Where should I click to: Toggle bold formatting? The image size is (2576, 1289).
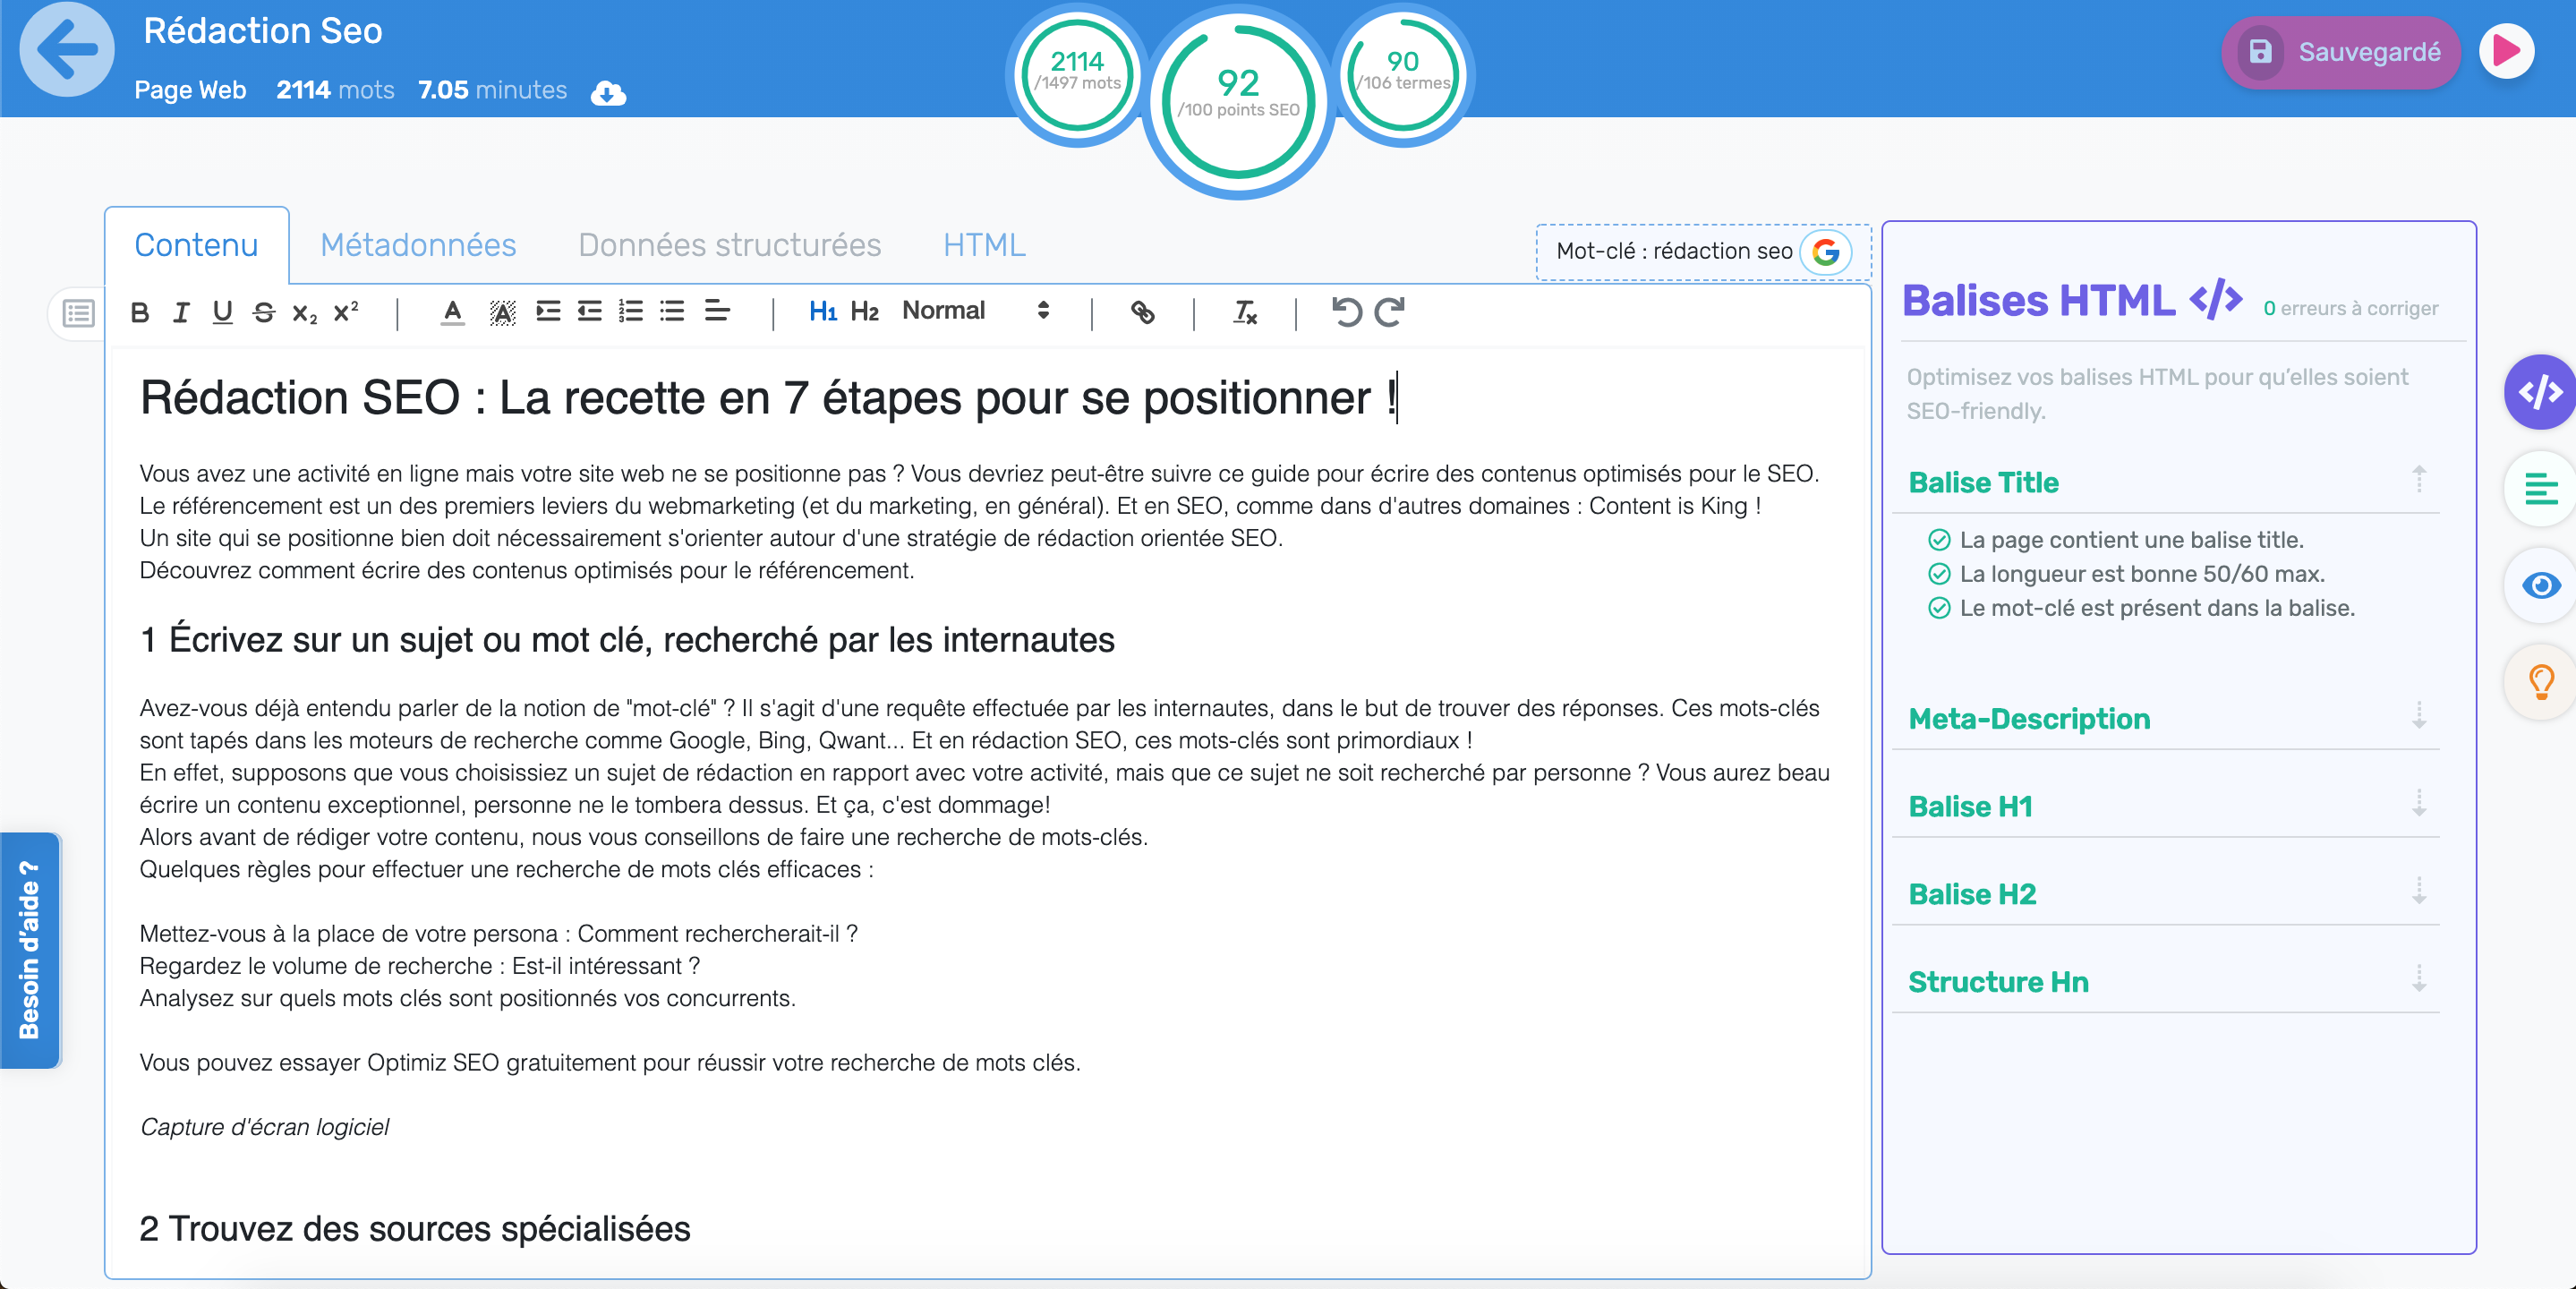[x=140, y=312]
